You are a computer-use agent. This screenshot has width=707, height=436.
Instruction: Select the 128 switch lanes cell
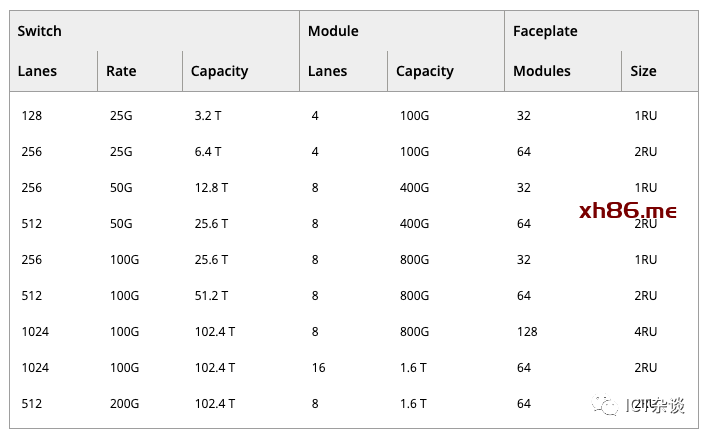point(31,116)
